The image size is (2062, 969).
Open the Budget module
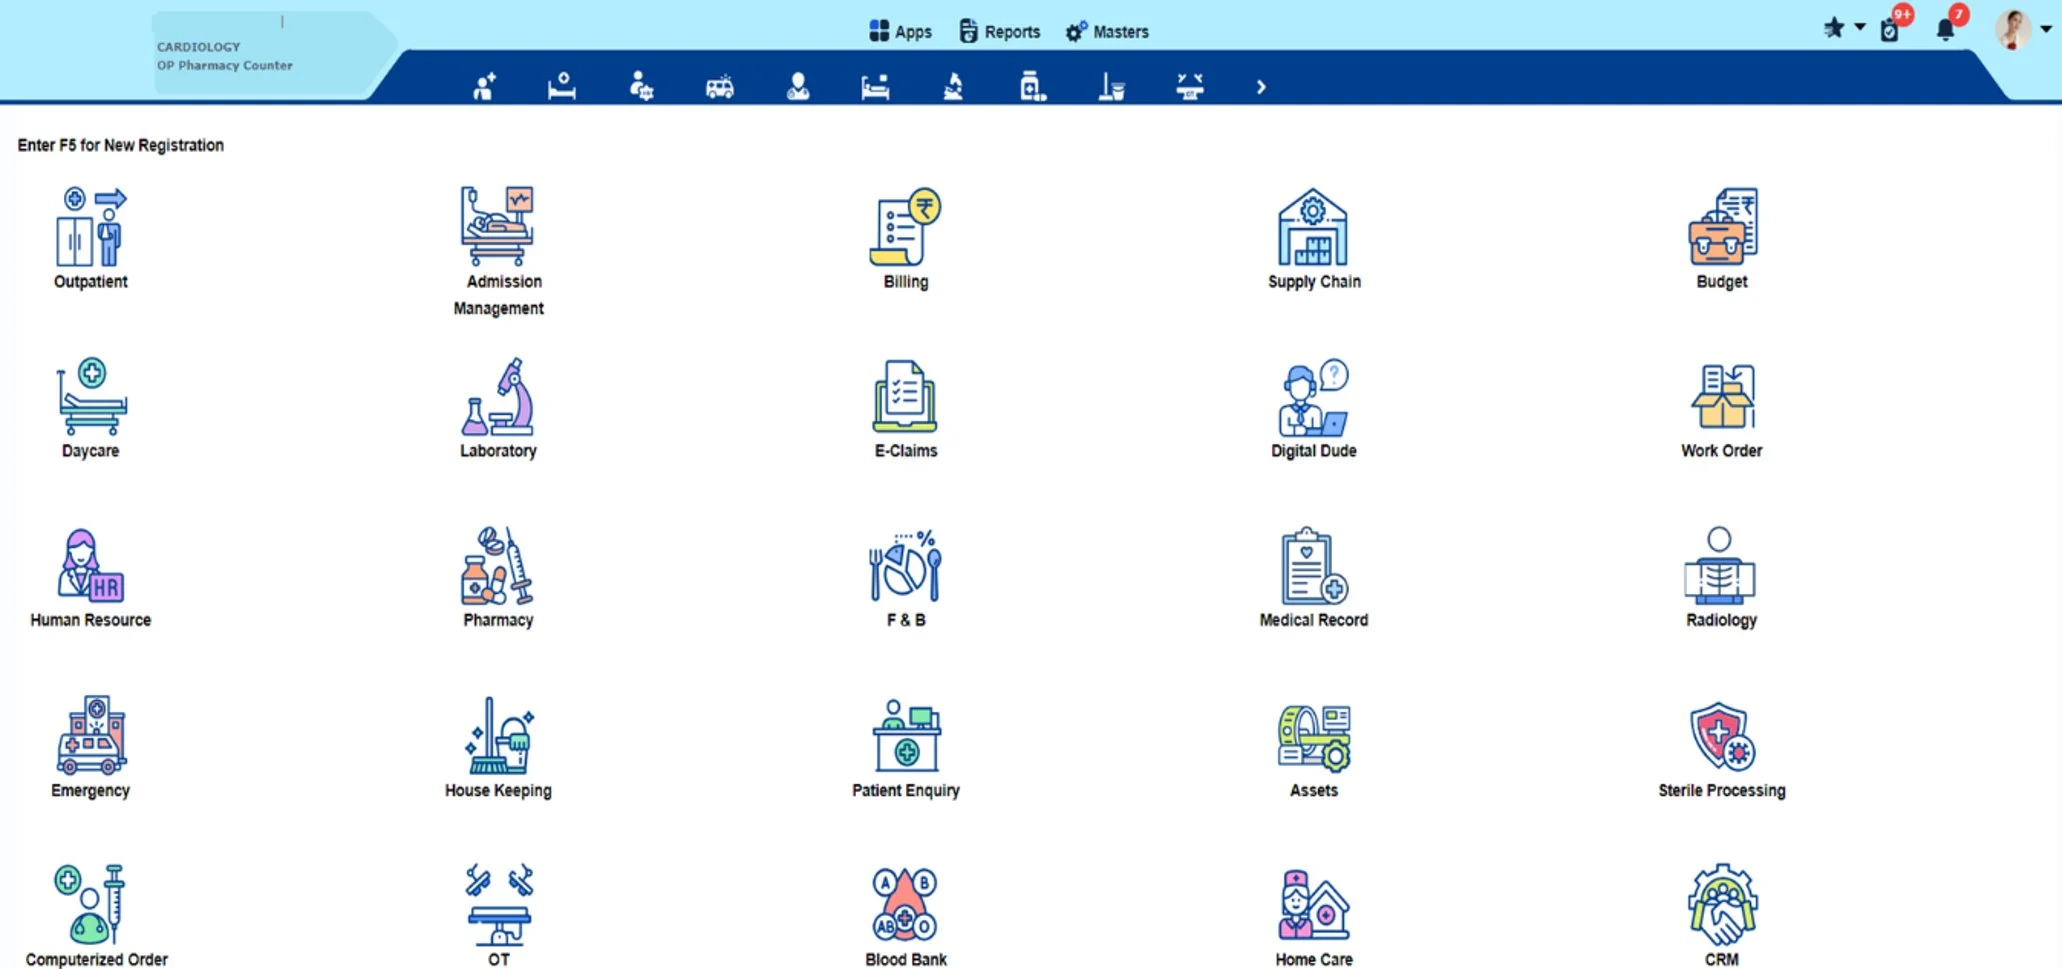point(1722,238)
